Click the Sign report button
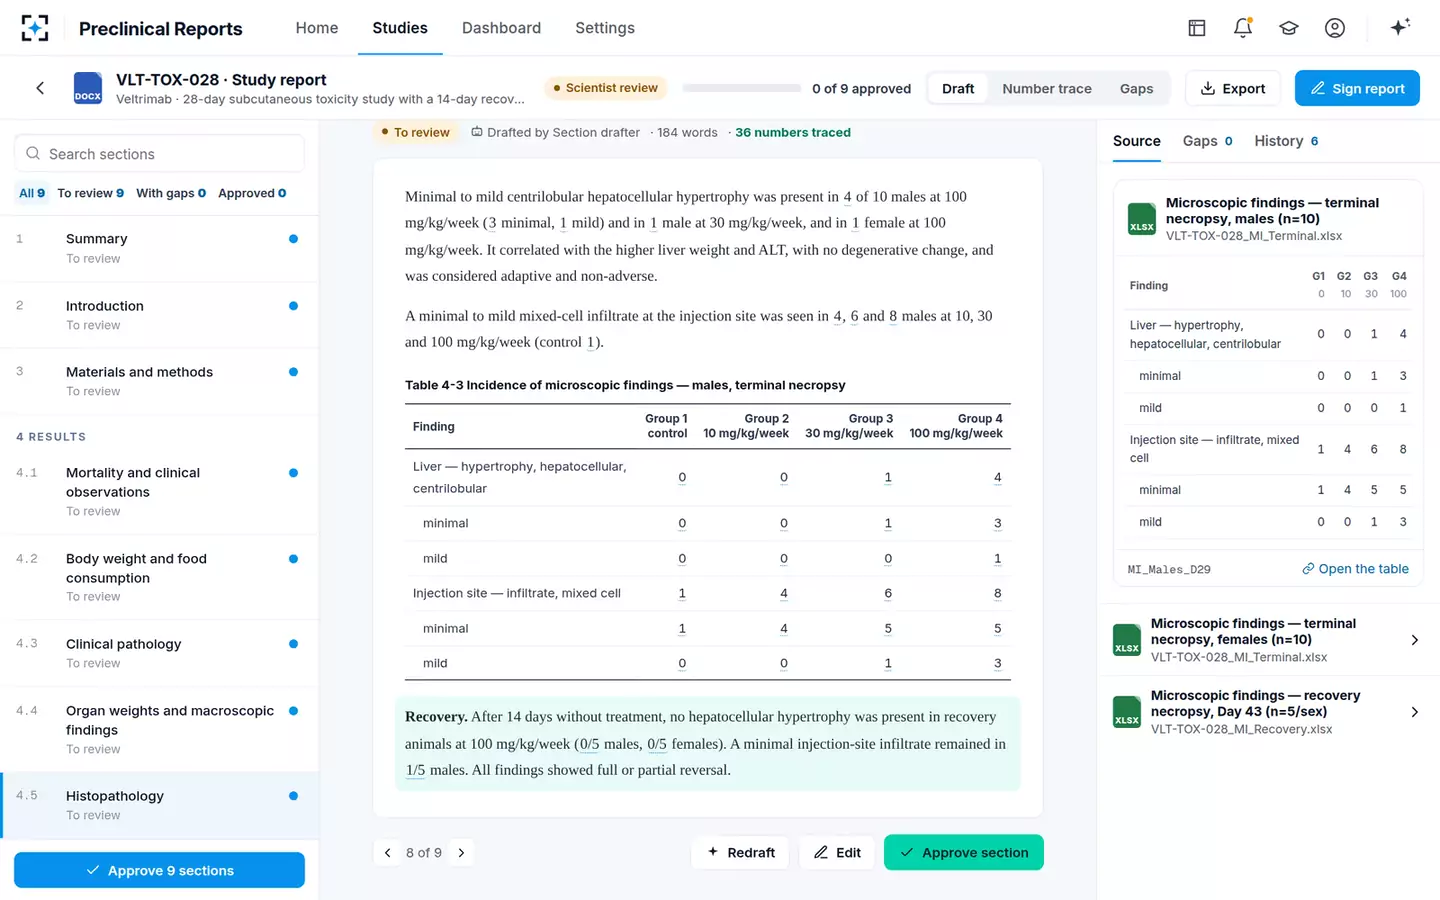Image resolution: width=1440 pixels, height=900 pixels. point(1357,88)
